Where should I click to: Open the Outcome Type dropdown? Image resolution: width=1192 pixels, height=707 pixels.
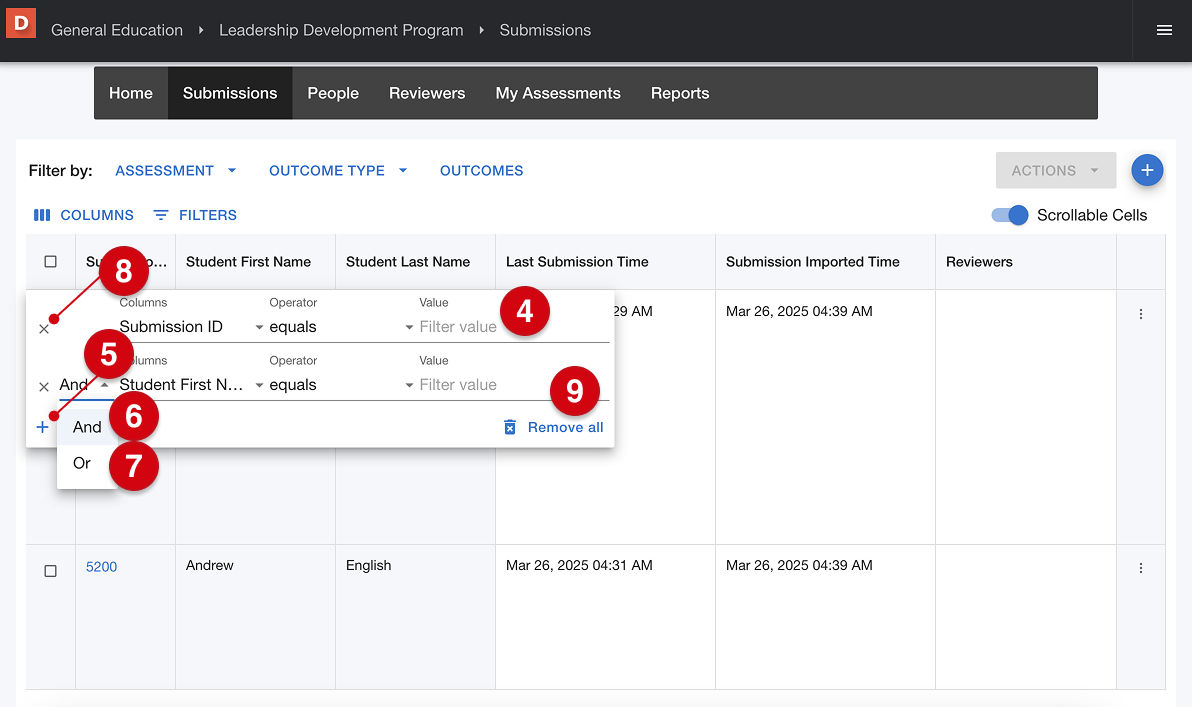coord(338,171)
